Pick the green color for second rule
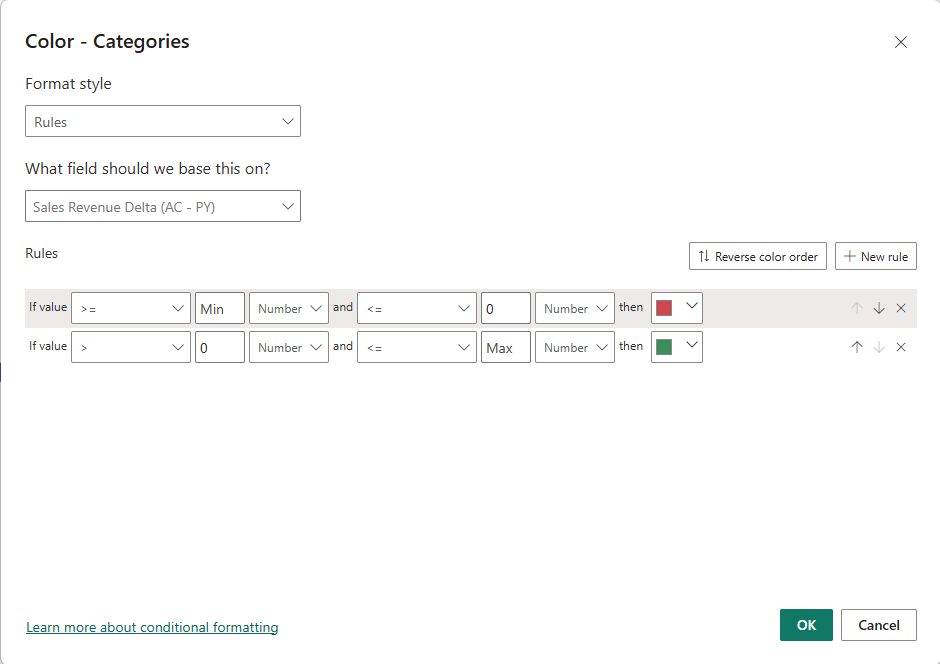940x664 pixels. 676,347
